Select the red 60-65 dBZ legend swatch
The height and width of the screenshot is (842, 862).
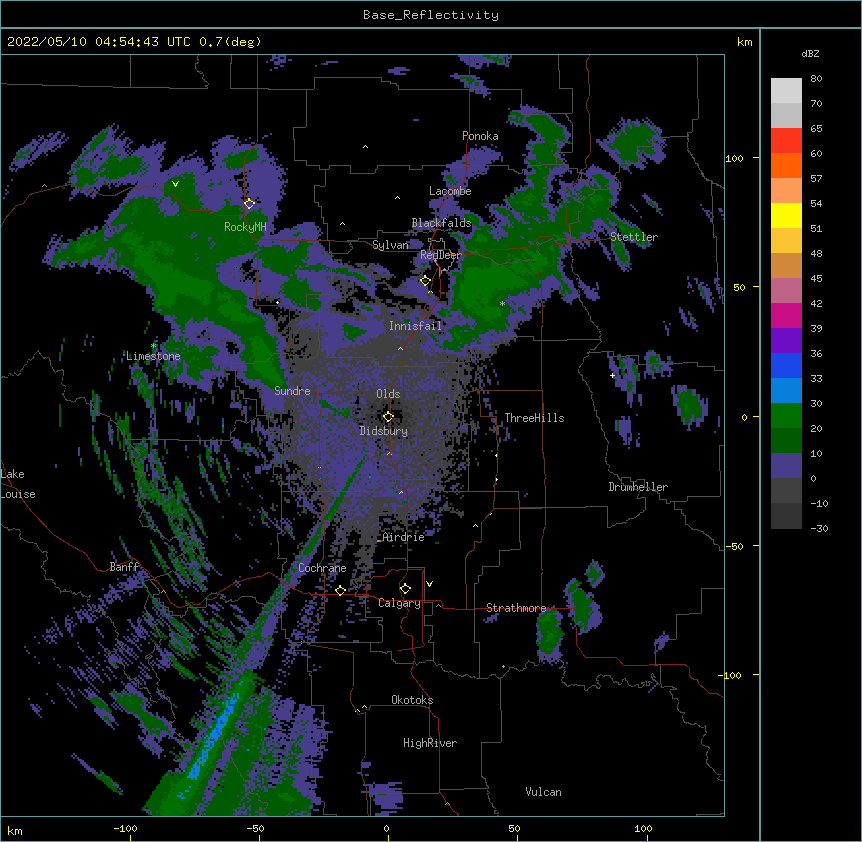[x=786, y=141]
